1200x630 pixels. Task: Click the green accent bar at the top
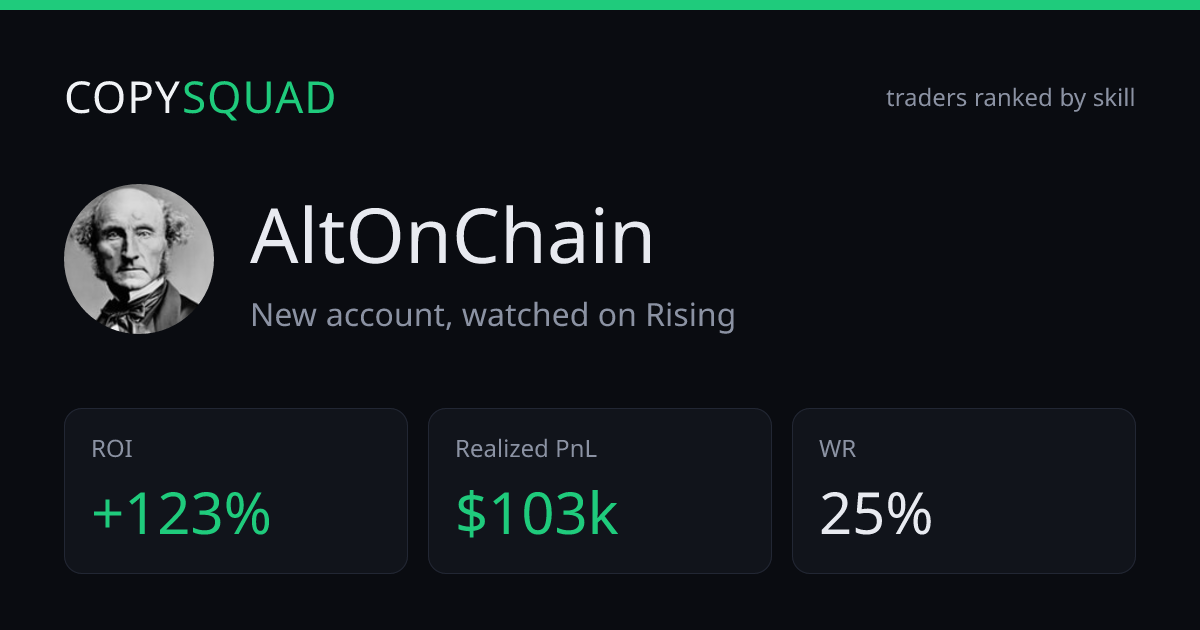point(600,5)
